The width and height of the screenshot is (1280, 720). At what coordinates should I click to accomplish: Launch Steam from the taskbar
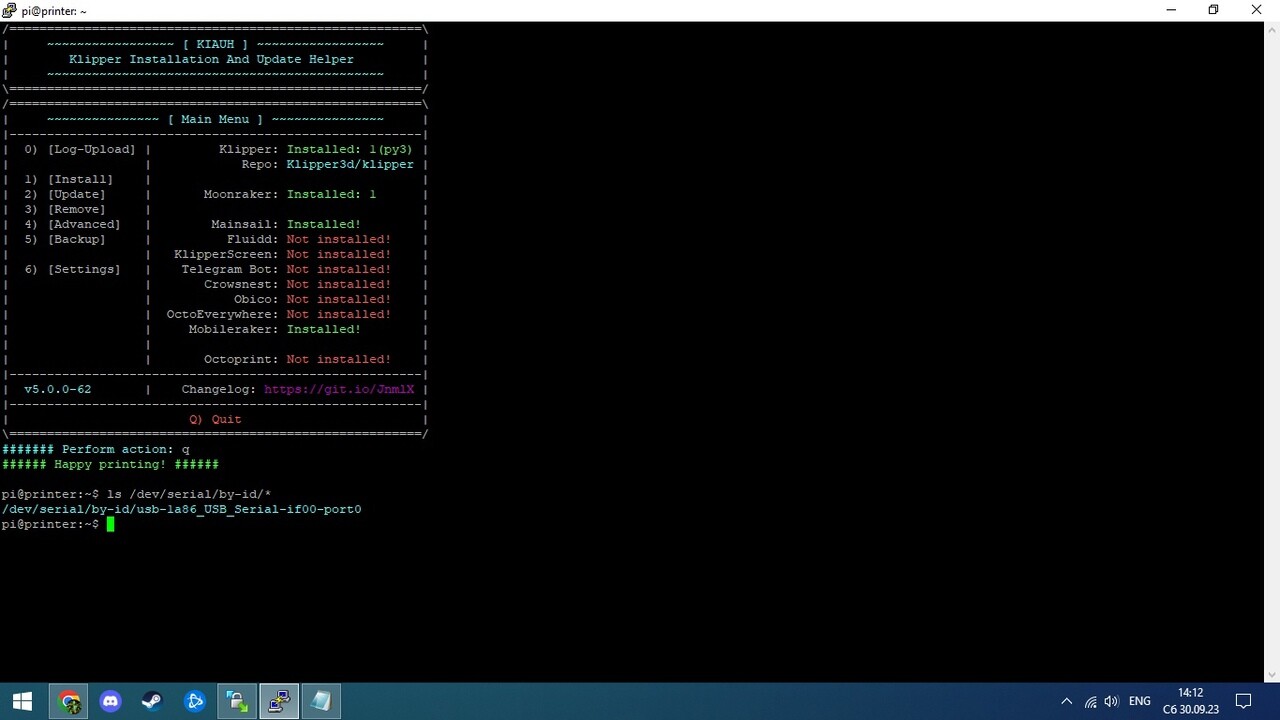point(152,701)
